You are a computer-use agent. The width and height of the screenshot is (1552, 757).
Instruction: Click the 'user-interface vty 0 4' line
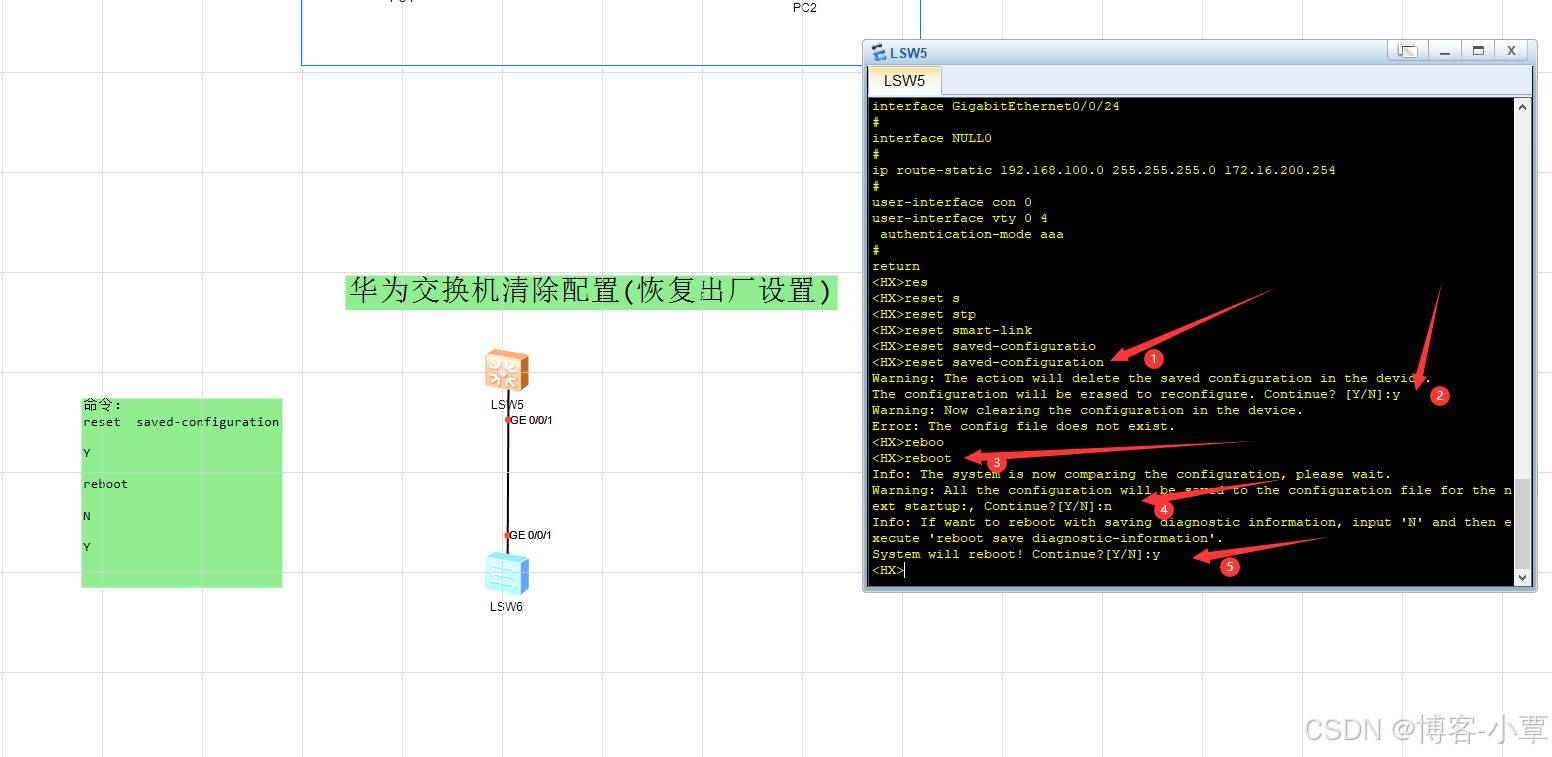[960, 218]
